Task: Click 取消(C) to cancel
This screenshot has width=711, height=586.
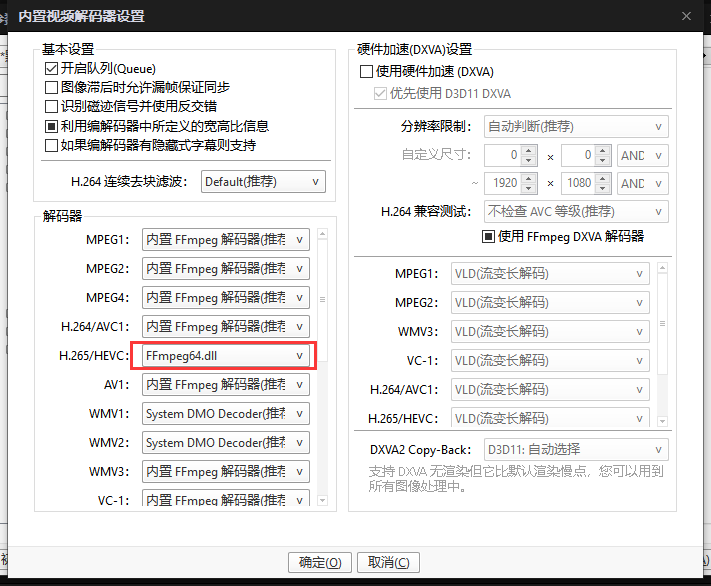Action: [388, 562]
